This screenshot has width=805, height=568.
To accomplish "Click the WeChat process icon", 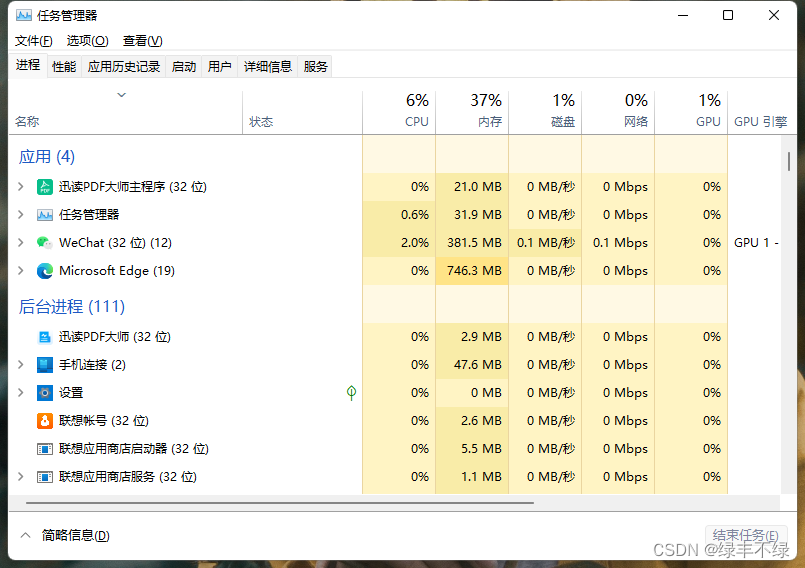I will (x=45, y=242).
